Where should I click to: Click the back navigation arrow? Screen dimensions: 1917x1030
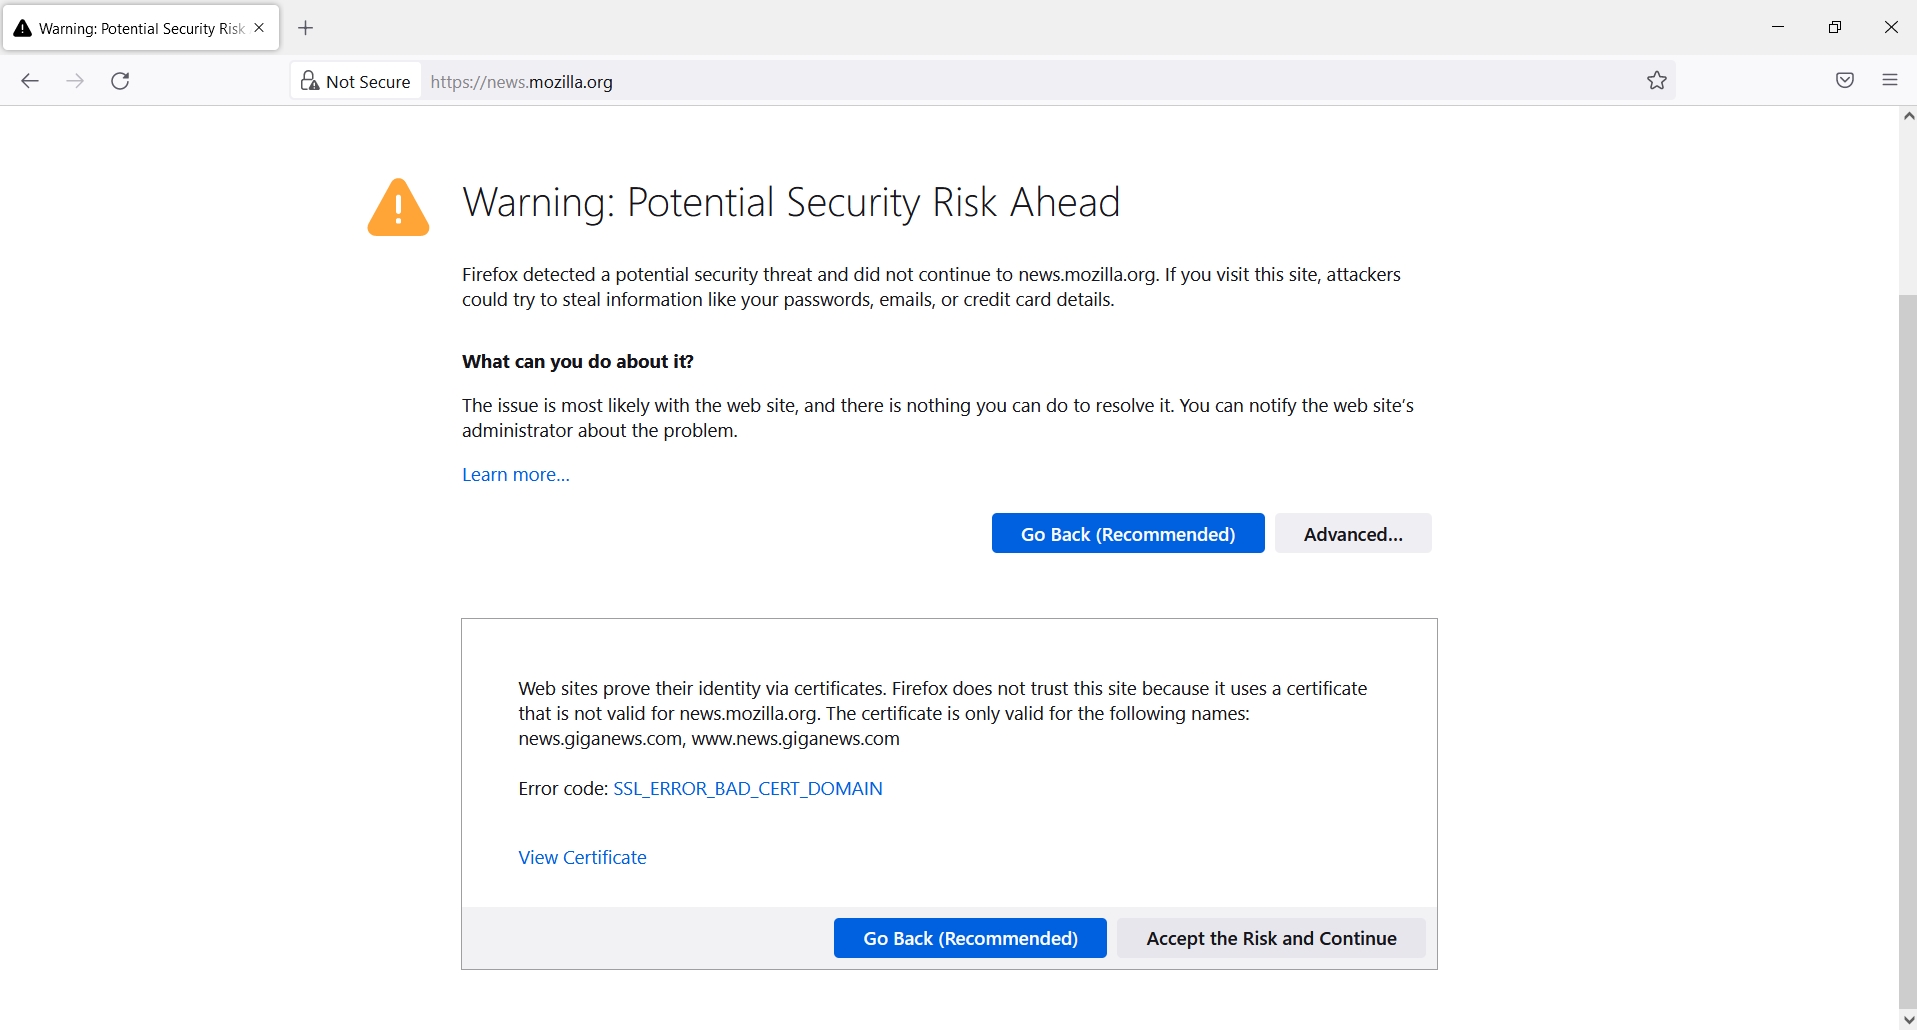pyautogui.click(x=29, y=81)
